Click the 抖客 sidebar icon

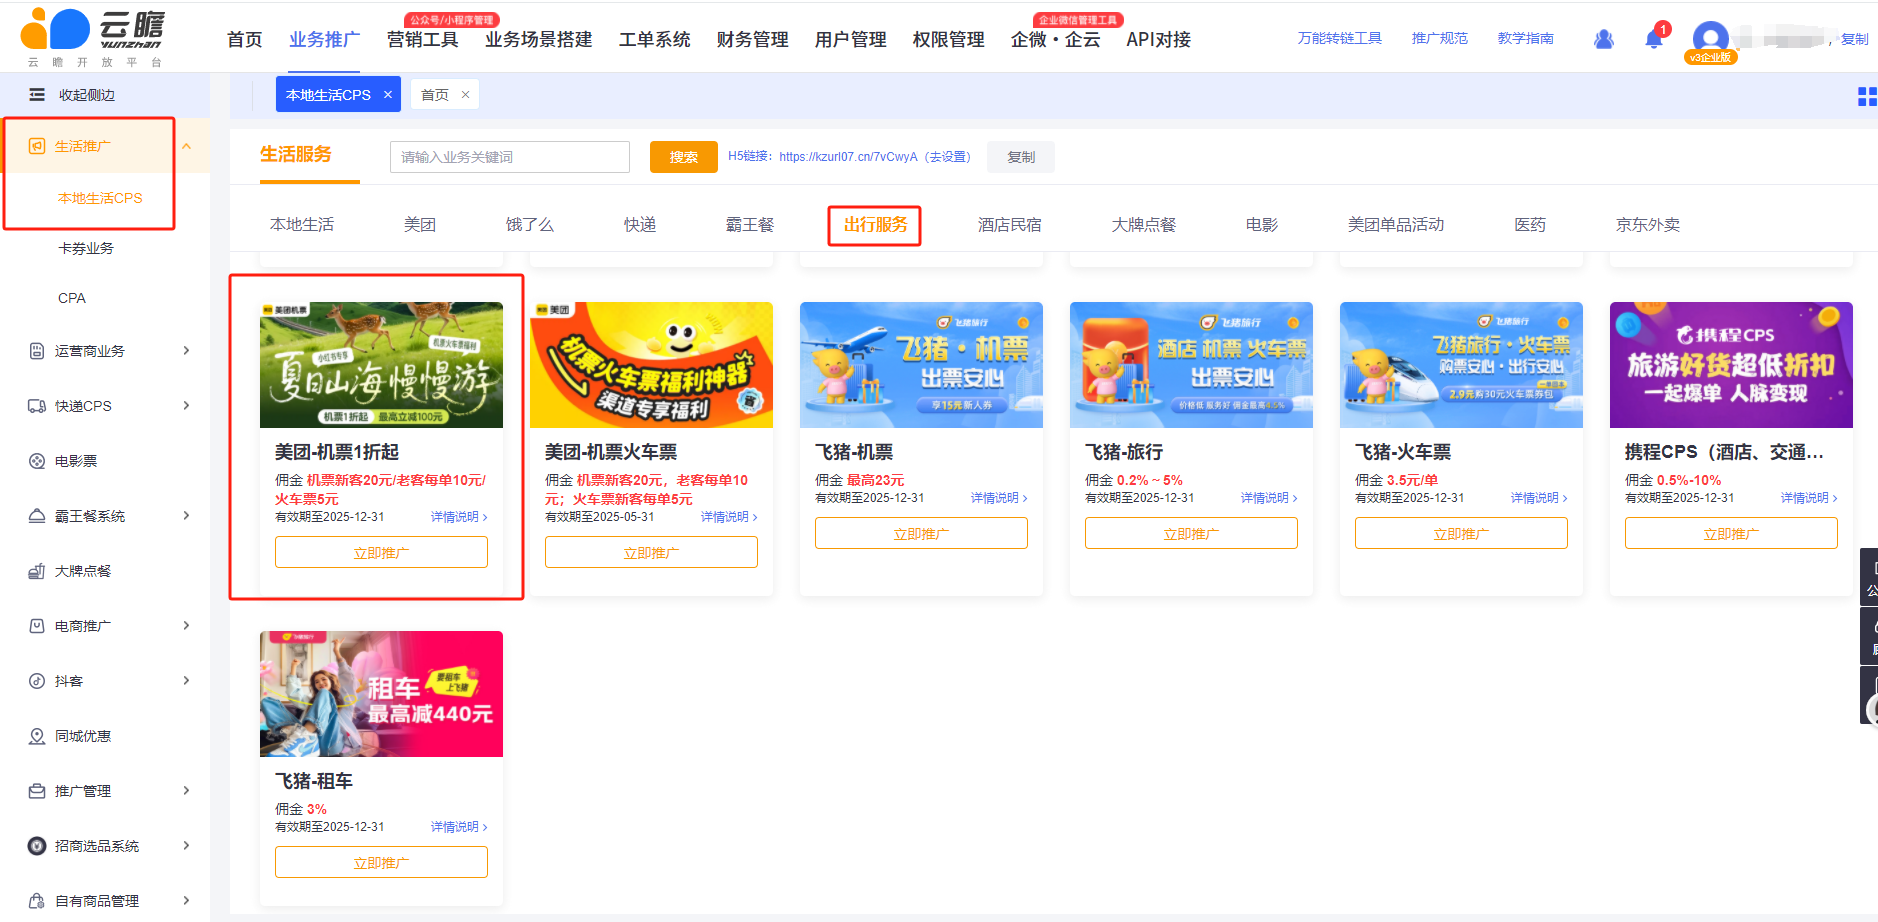(37, 681)
